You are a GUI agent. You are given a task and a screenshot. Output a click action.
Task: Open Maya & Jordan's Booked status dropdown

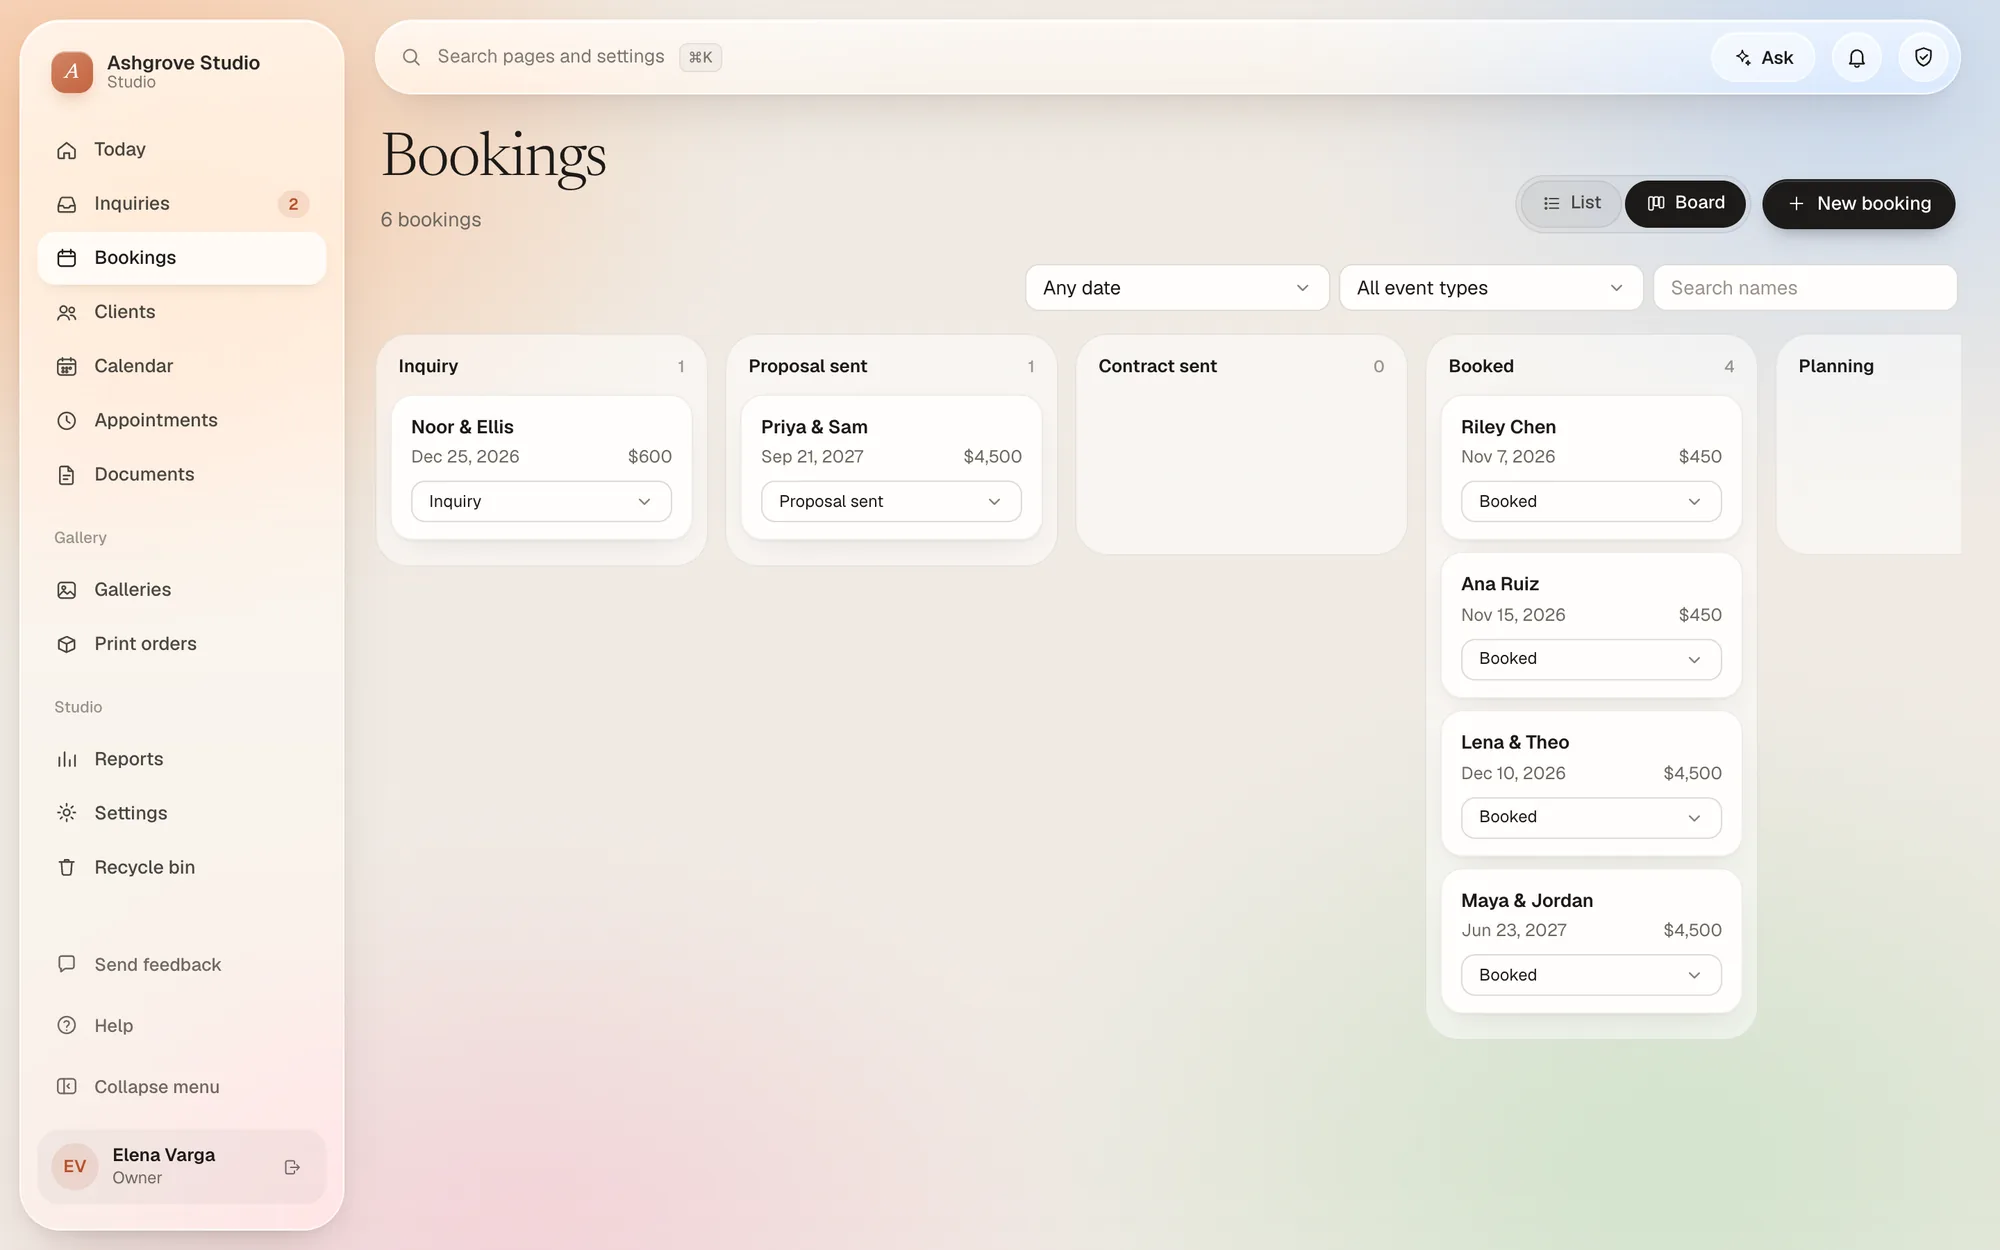point(1591,975)
